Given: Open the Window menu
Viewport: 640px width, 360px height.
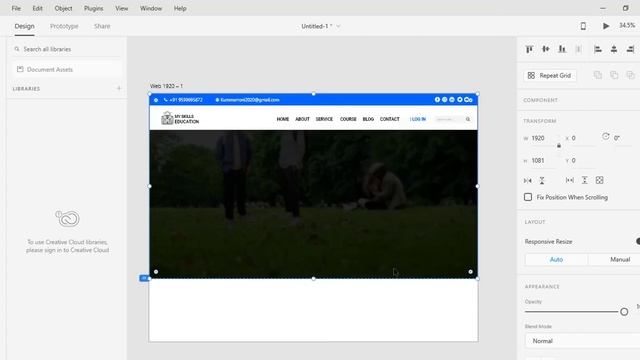Looking at the screenshot, I should (151, 8).
